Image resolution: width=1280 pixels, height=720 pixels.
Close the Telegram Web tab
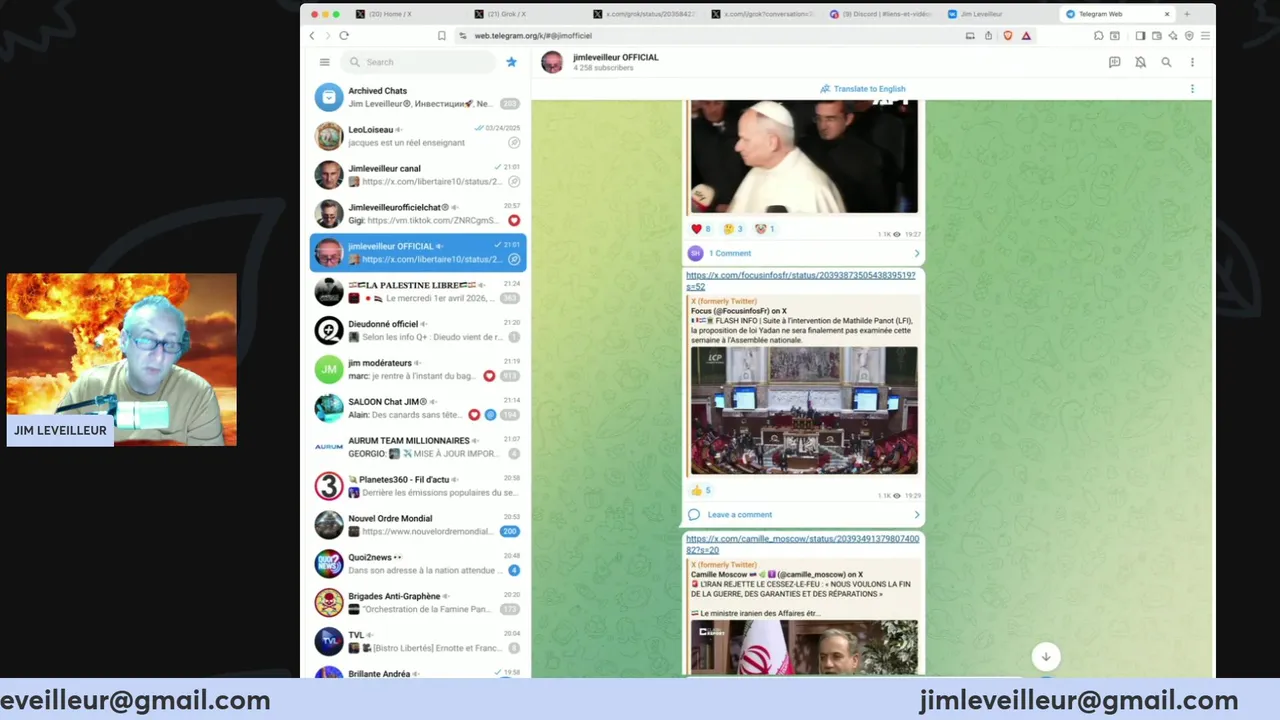click(1166, 14)
